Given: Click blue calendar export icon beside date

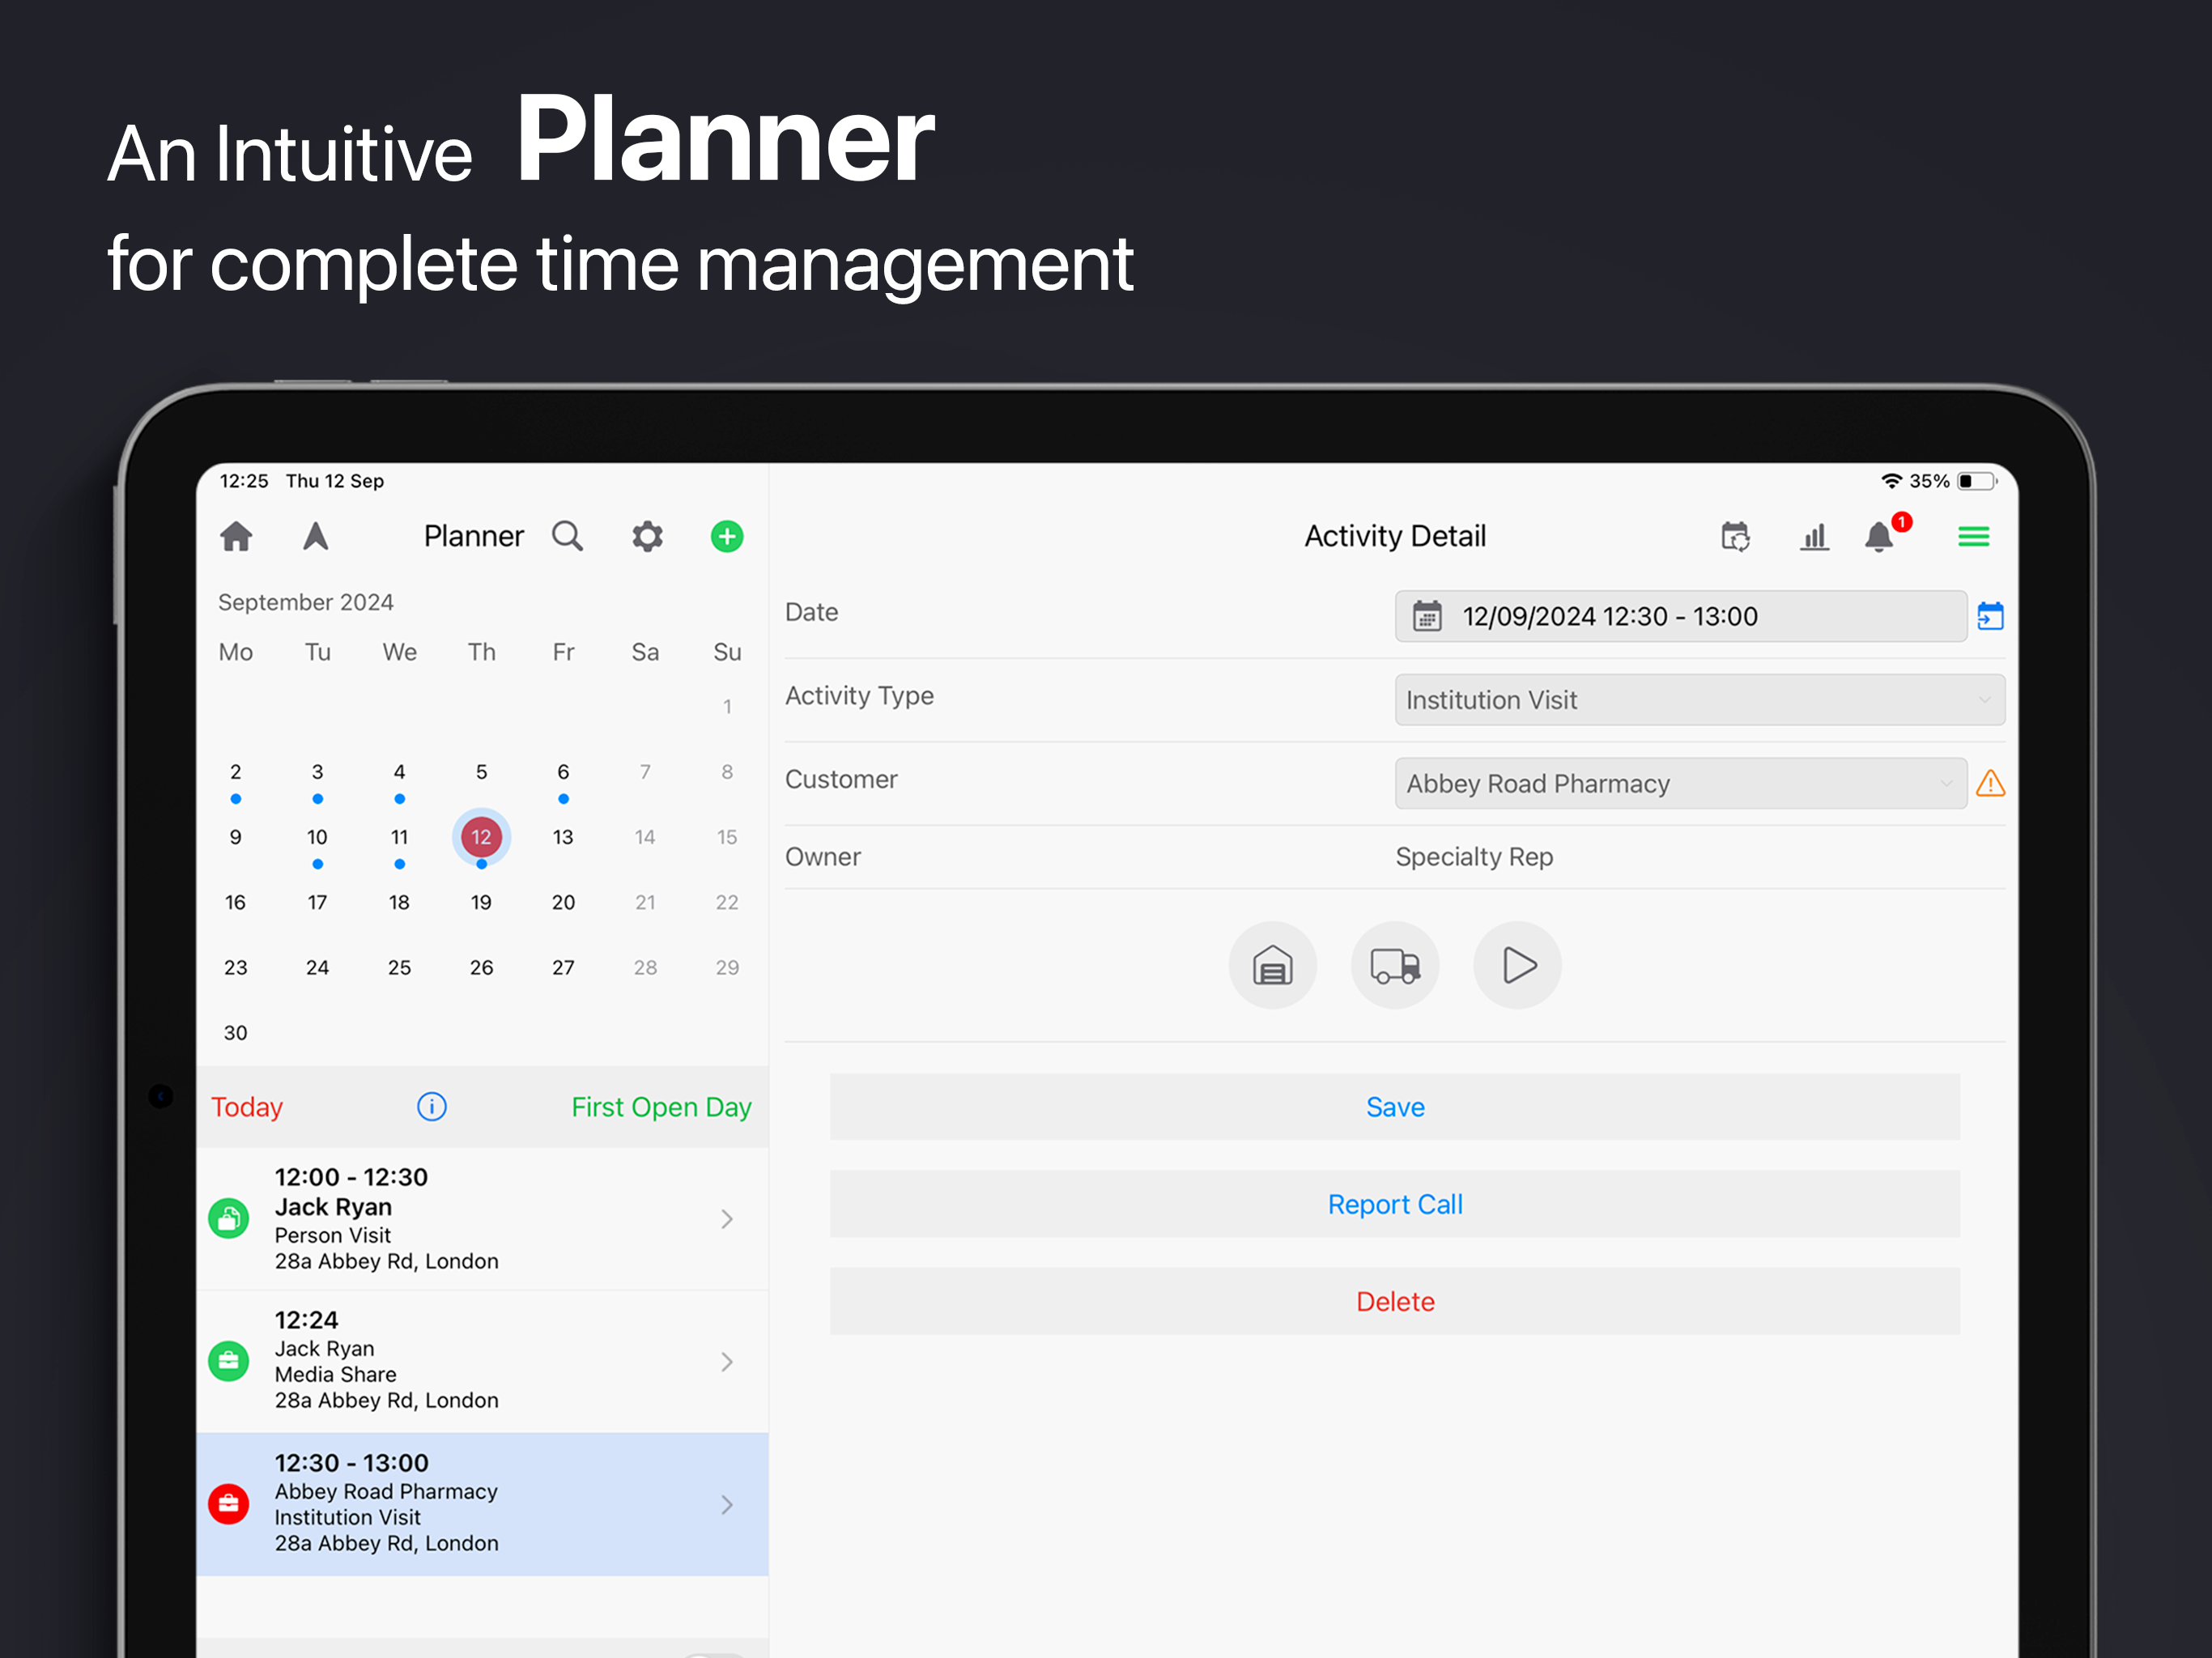Looking at the screenshot, I should pyautogui.click(x=1990, y=616).
